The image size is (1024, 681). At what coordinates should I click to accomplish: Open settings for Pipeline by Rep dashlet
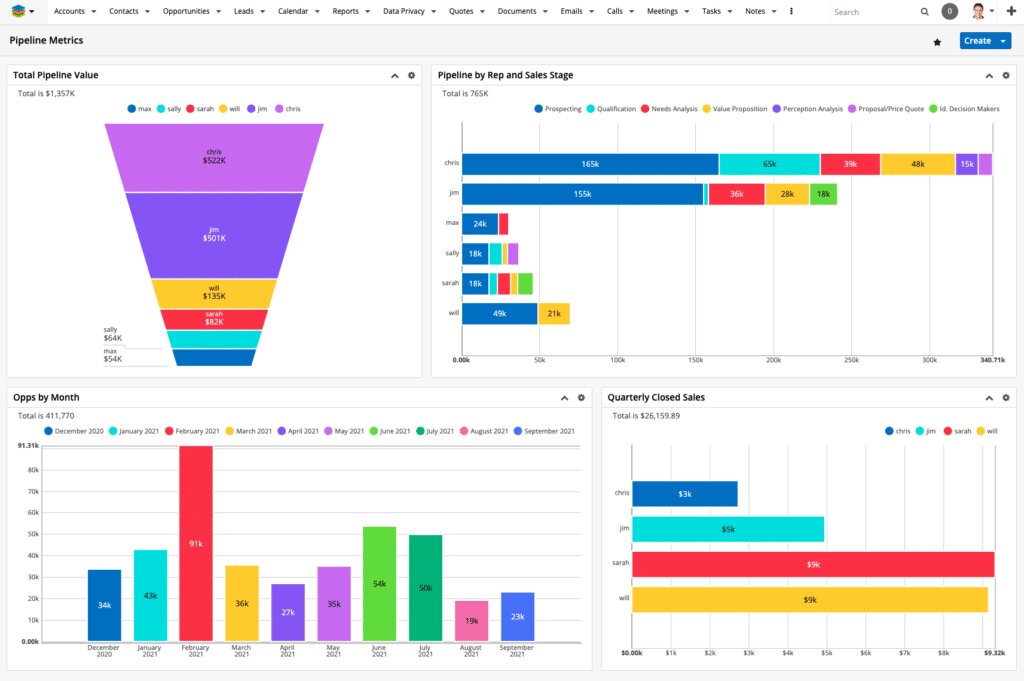pos(1006,74)
